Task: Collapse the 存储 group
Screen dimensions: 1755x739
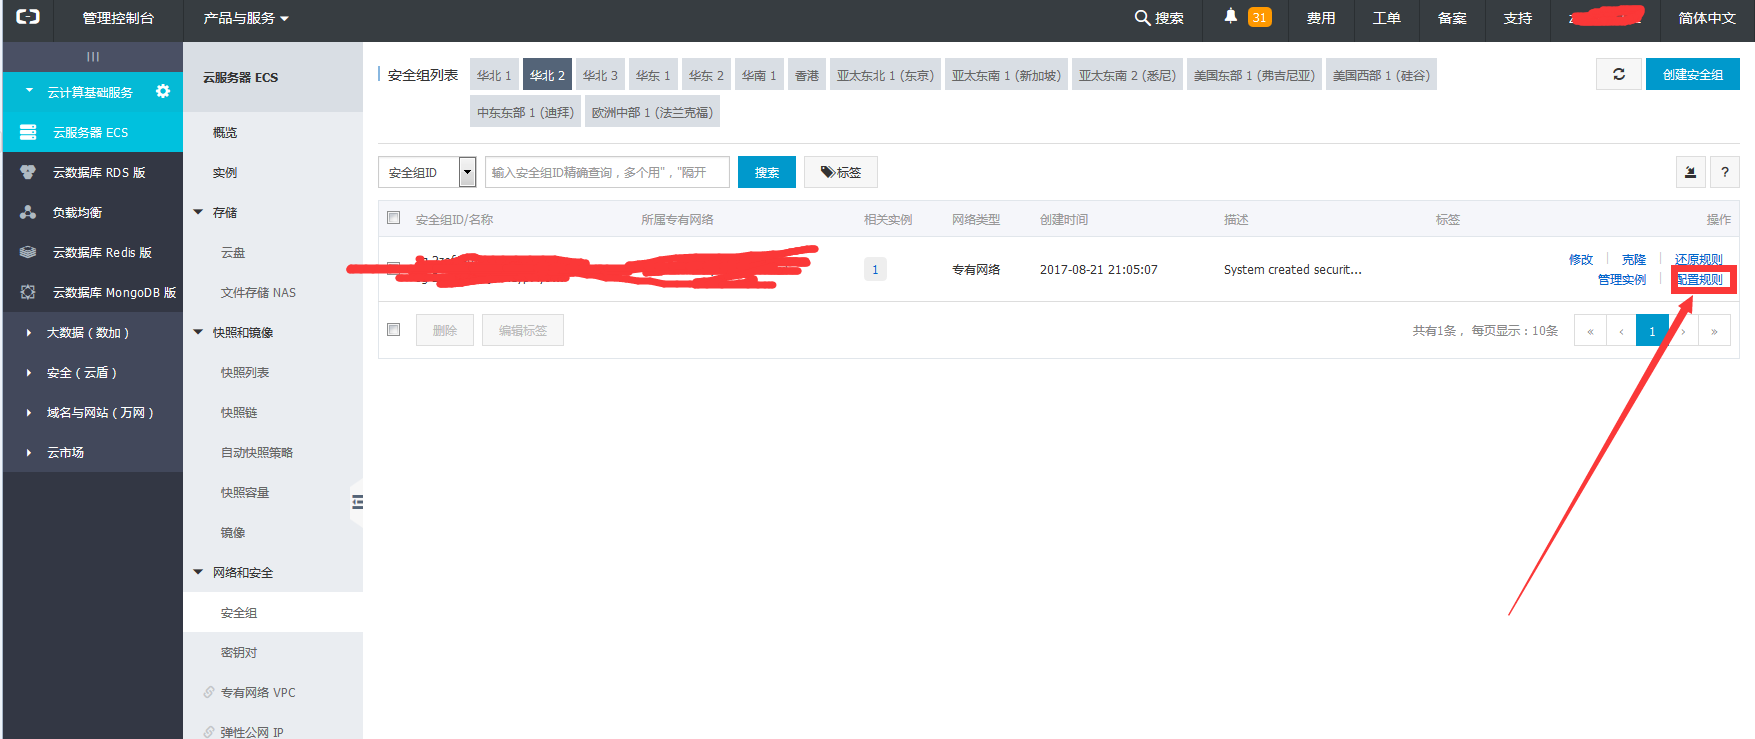Action: click(198, 212)
